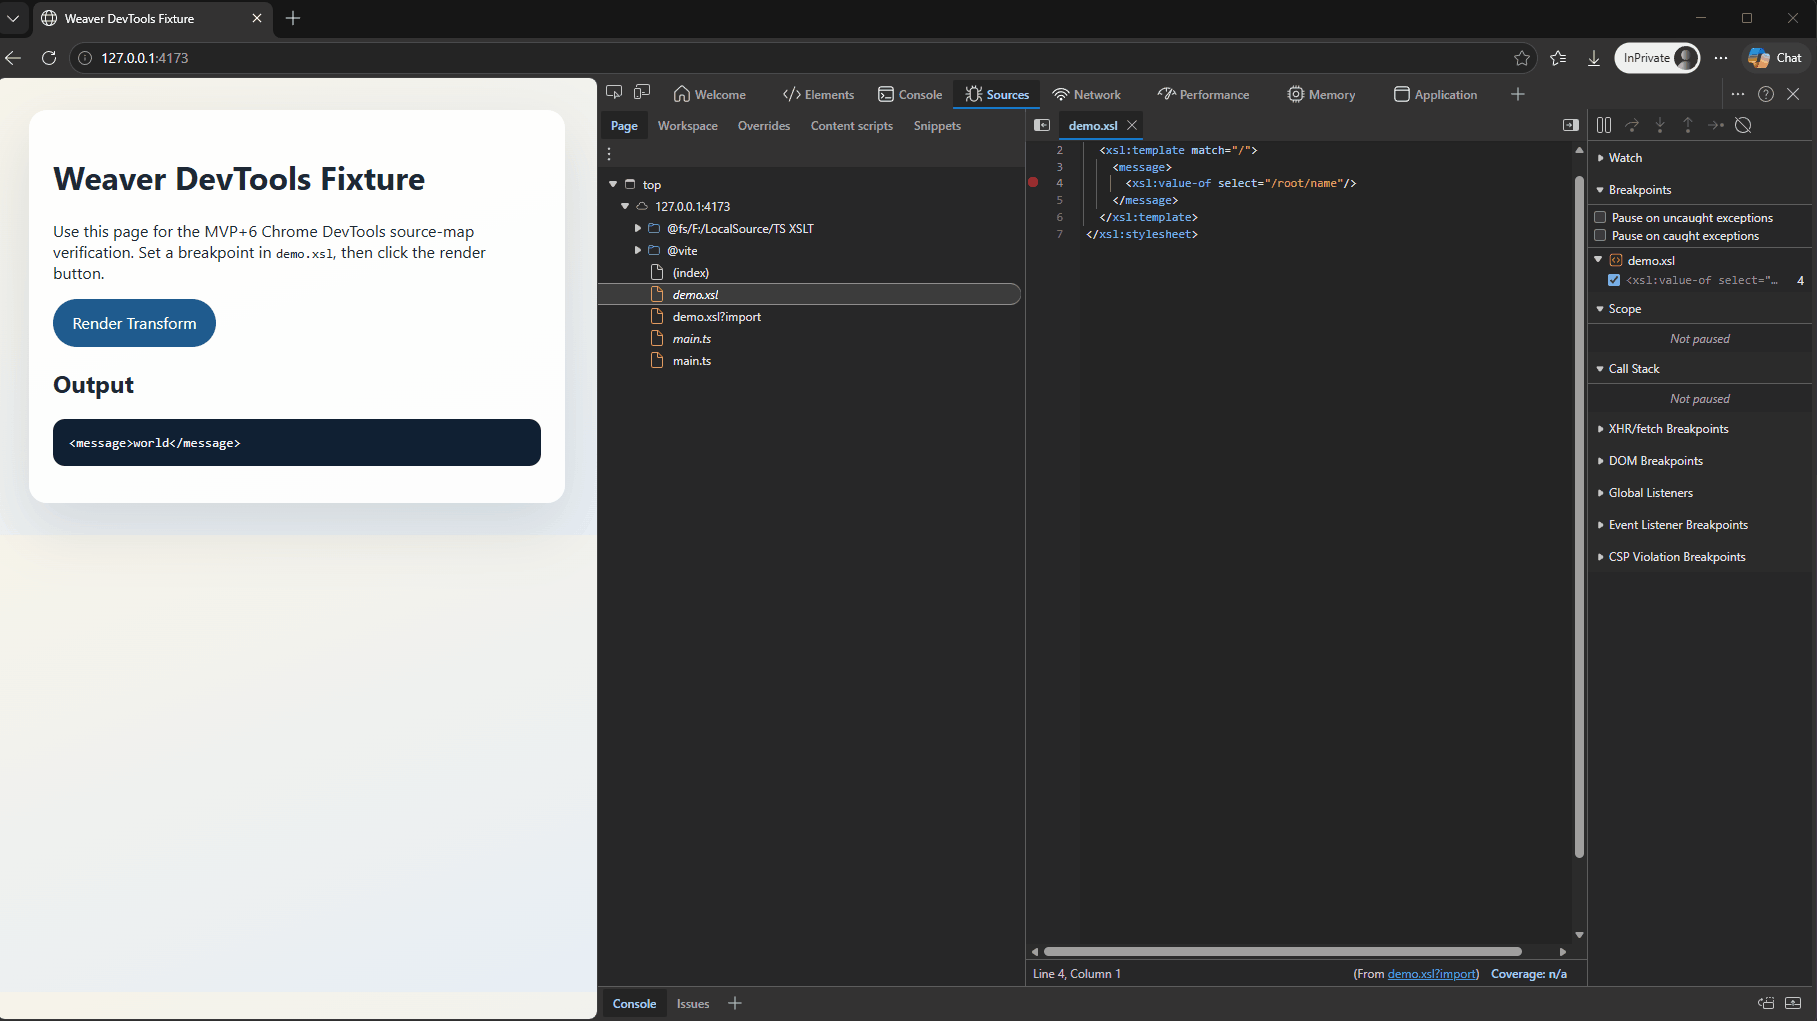Click the Step out of function icon
The image size is (1817, 1021).
(x=1688, y=125)
